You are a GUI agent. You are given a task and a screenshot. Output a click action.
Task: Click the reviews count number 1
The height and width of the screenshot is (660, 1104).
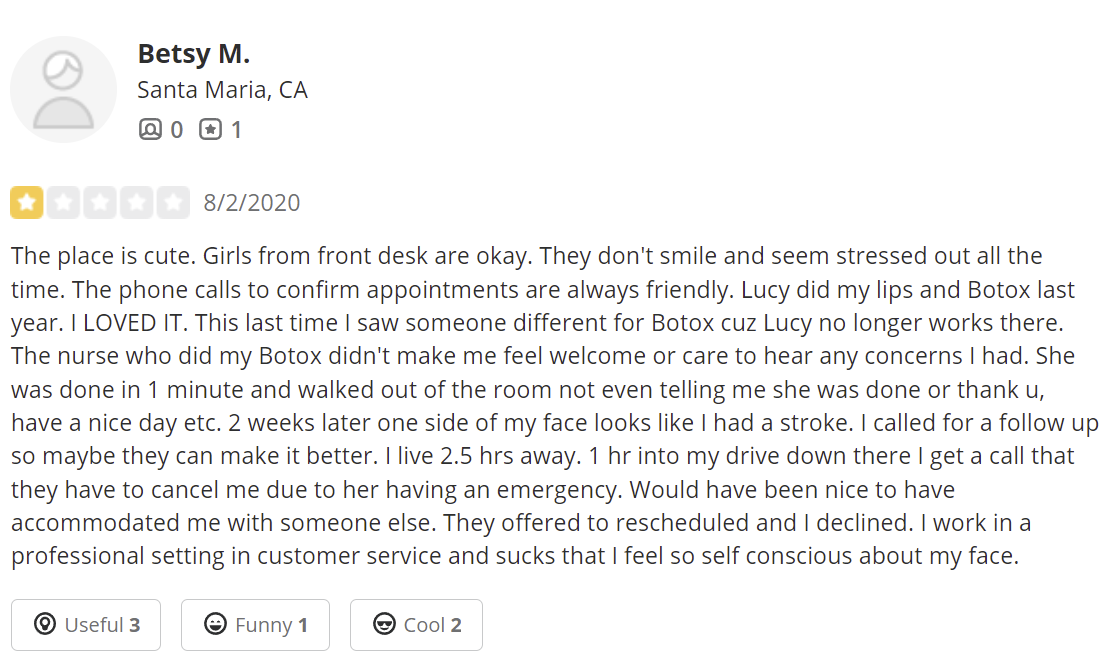click(x=237, y=130)
